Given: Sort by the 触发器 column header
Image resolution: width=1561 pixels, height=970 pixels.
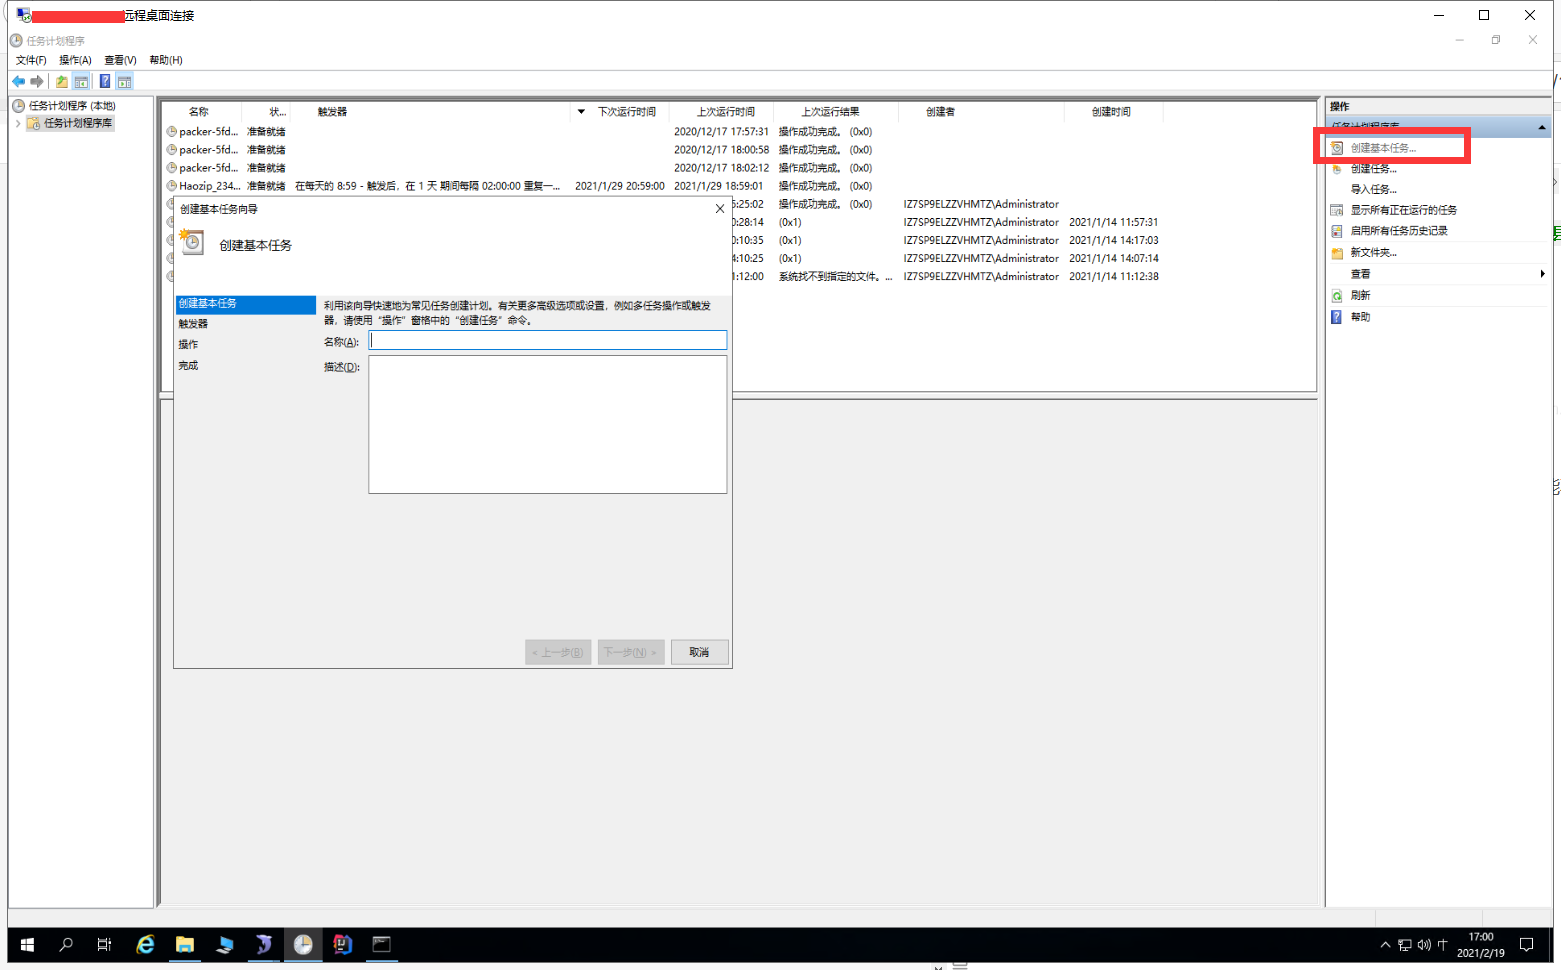Looking at the screenshot, I should (x=332, y=112).
